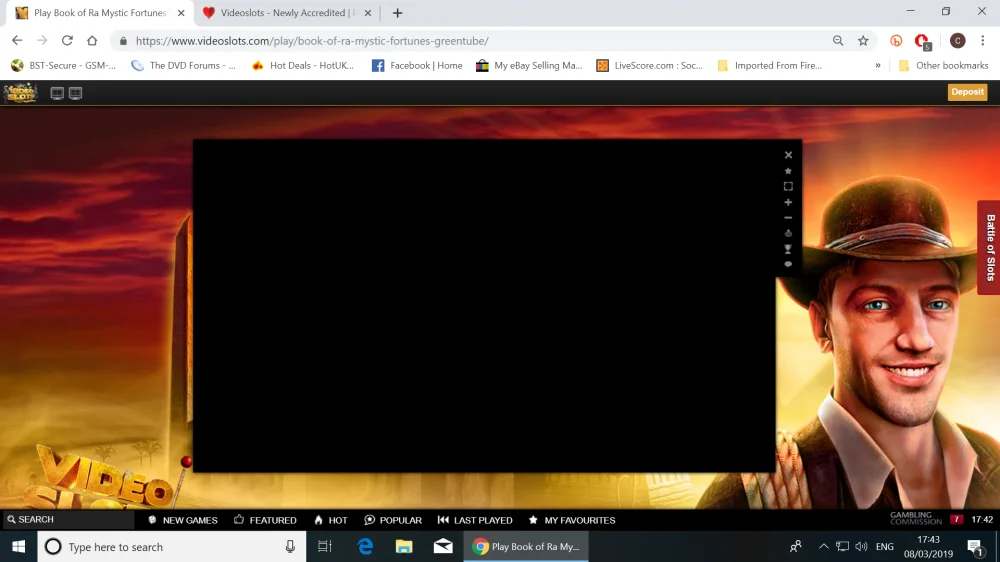
Task: Toggle fullscreen icon in game panel sidebar
Action: [788, 186]
